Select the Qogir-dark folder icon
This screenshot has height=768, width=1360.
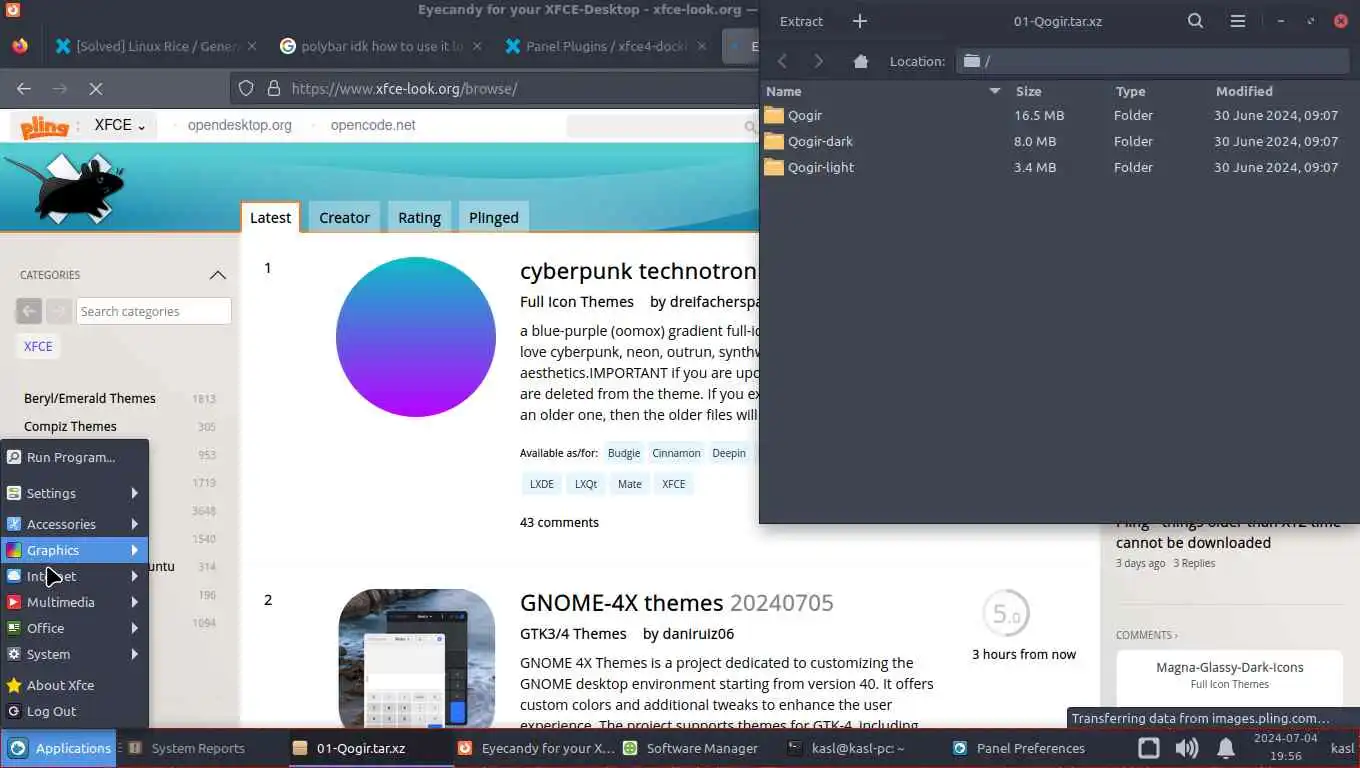point(774,141)
